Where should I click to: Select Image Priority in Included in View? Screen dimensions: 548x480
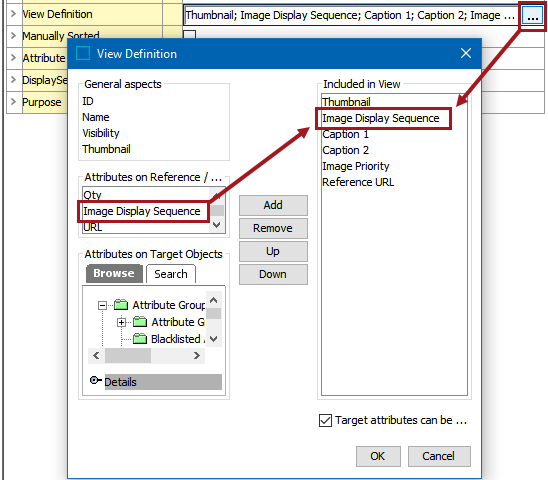point(355,166)
